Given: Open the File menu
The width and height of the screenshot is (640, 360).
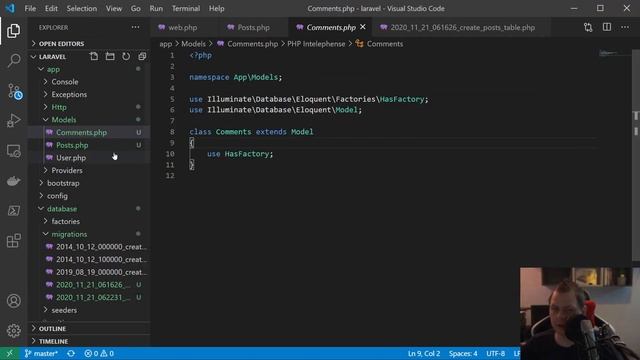Looking at the screenshot, I should pyautogui.click(x=30, y=8).
